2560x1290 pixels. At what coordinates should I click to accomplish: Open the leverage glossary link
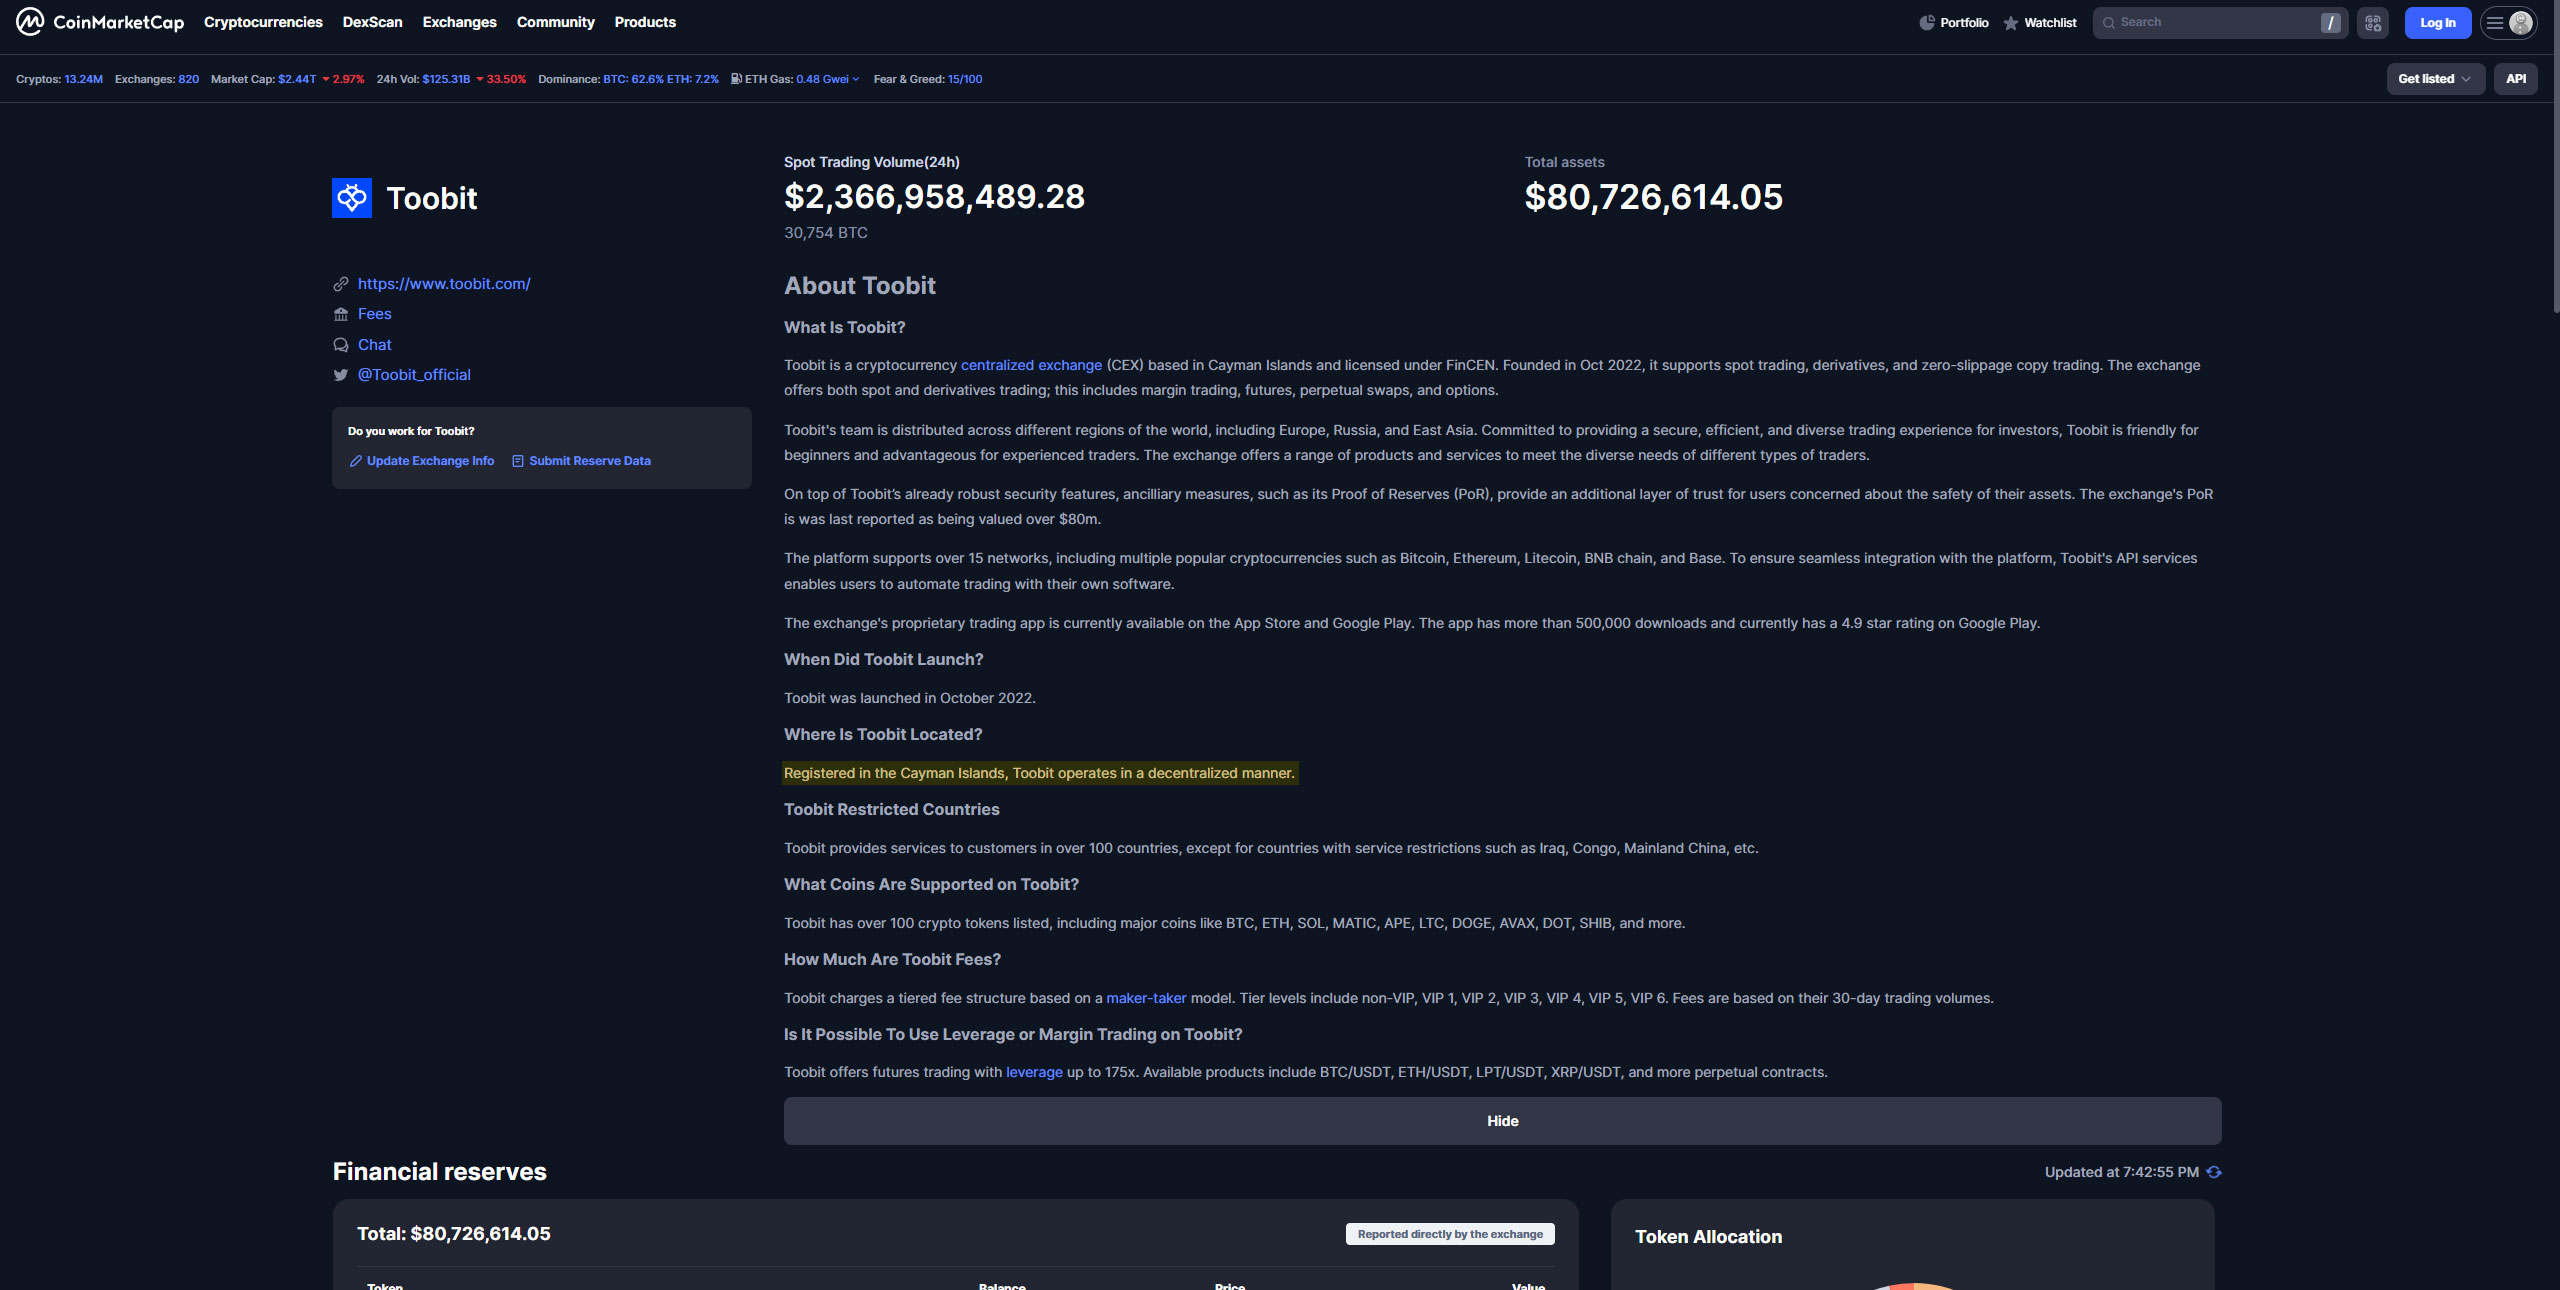pos(1034,1072)
